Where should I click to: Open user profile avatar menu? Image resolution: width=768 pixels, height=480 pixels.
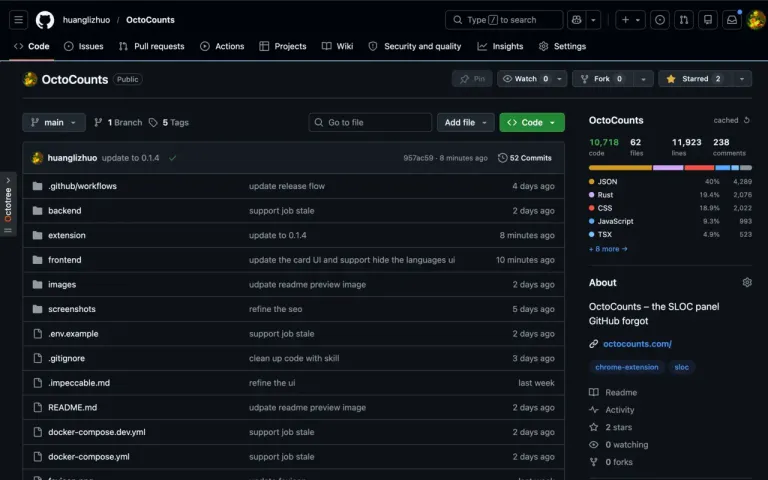756,20
